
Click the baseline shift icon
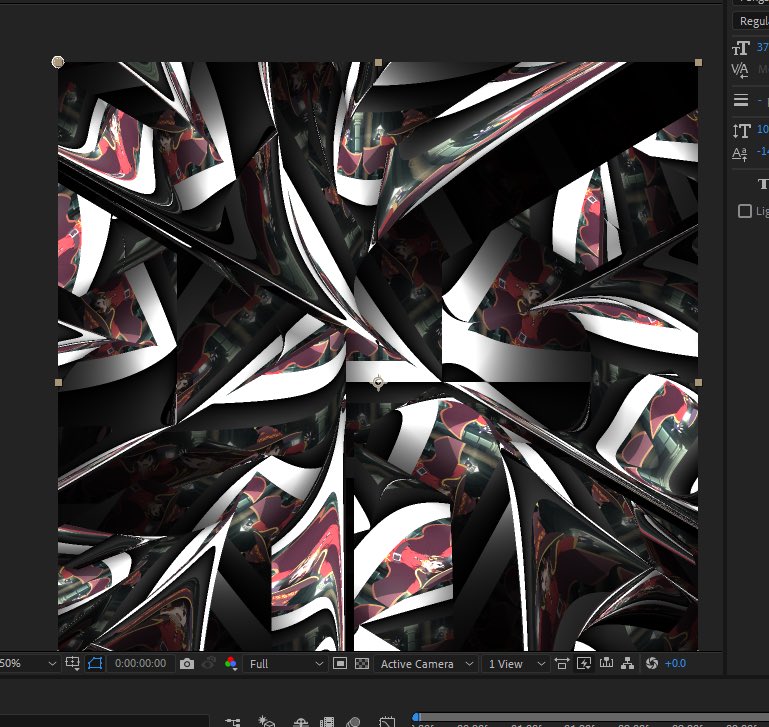[x=740, y=154]
